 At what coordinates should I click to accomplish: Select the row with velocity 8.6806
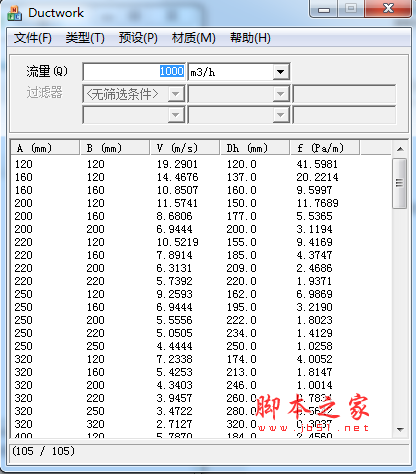201,216
